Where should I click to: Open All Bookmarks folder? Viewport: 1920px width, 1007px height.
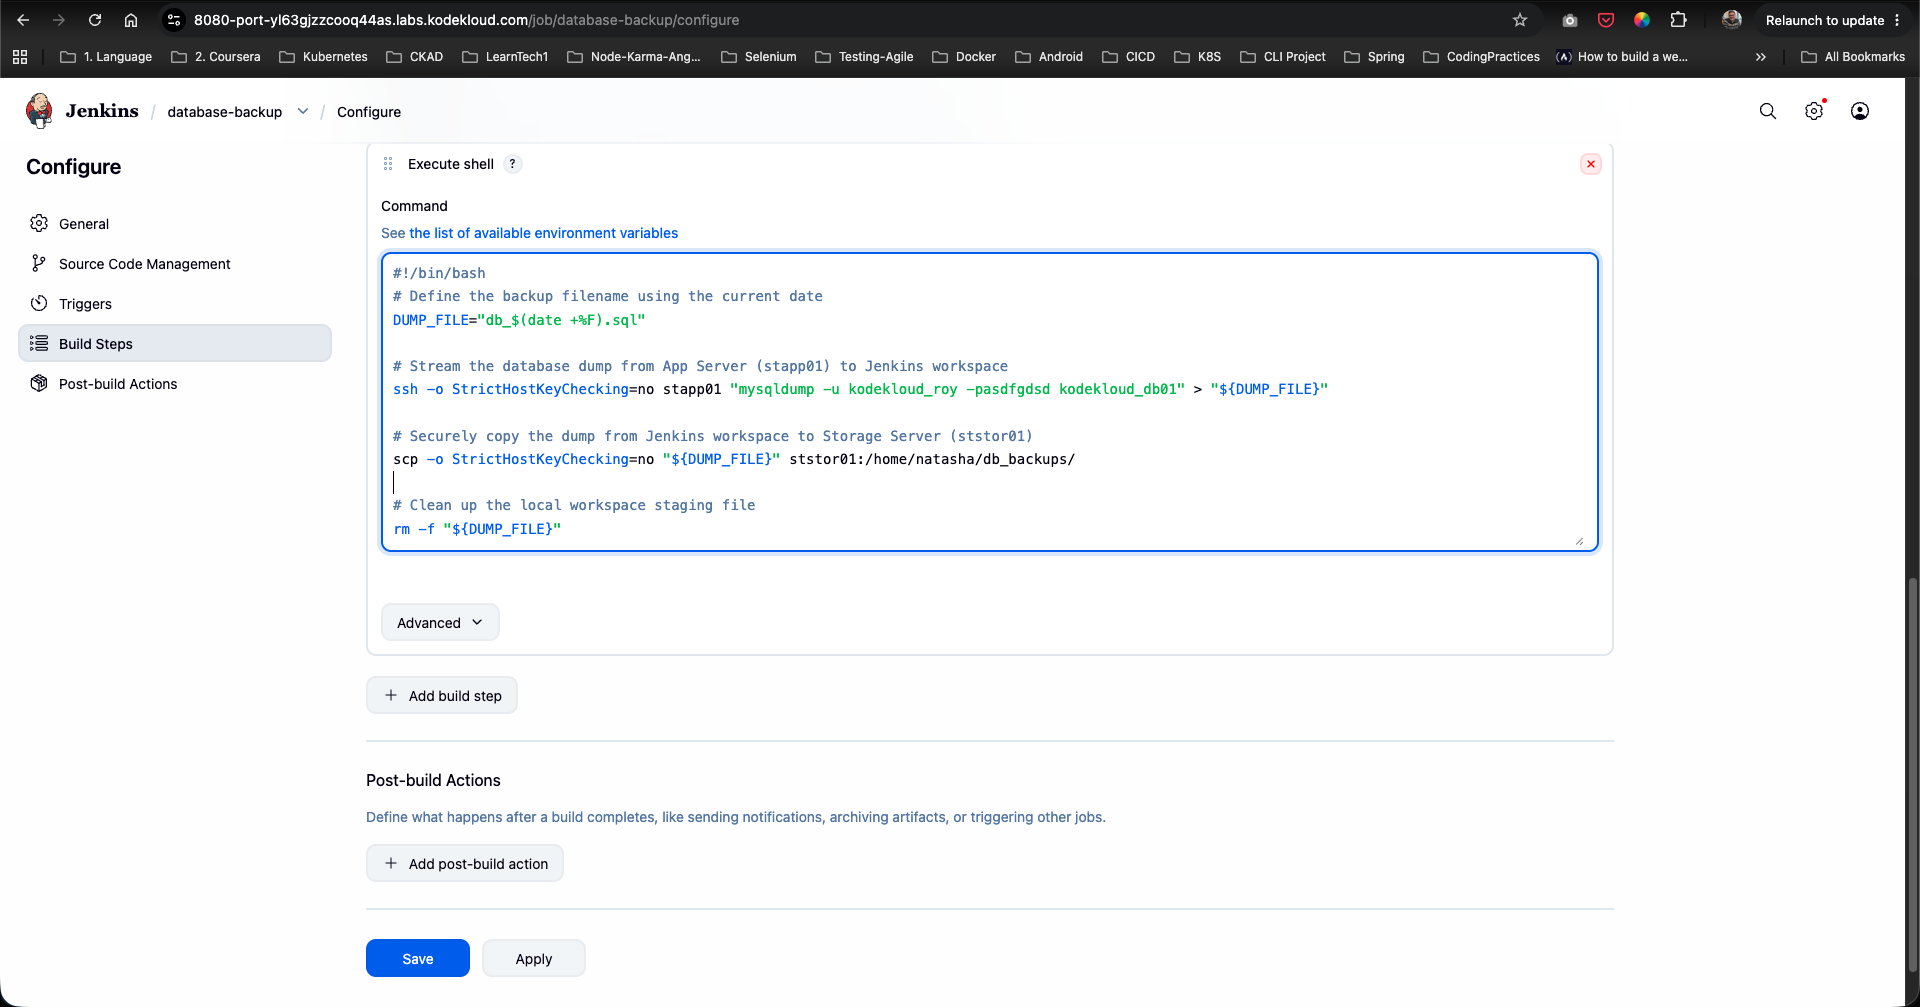coord(1853,57)
